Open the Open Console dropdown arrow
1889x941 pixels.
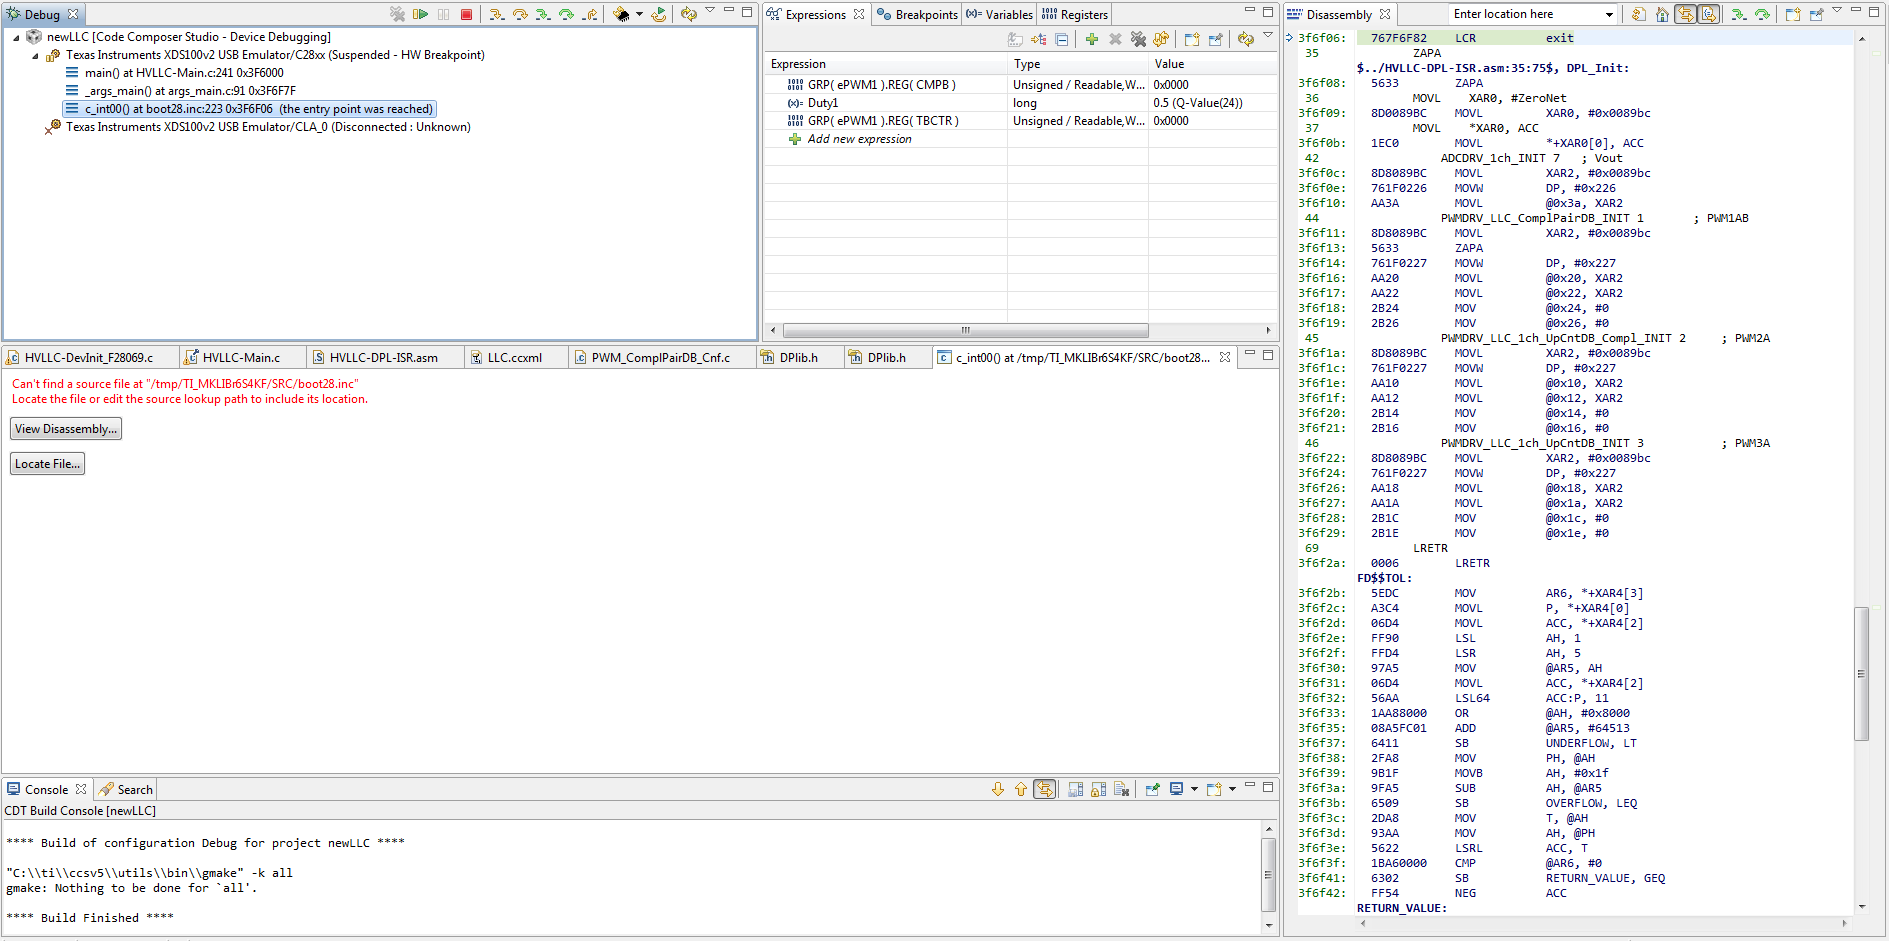pyautogui.click(x=1232, y=789)
